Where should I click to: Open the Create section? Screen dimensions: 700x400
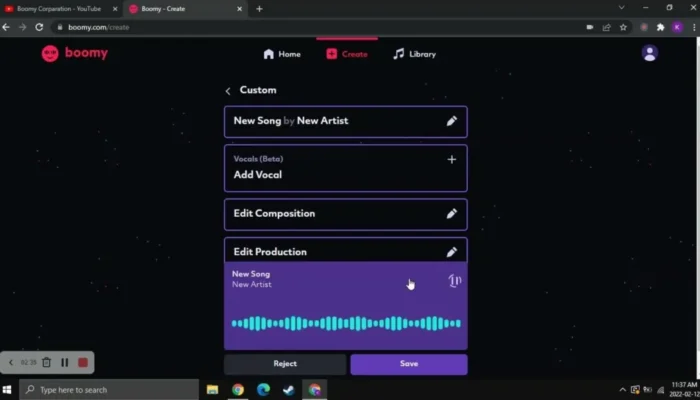347,54
